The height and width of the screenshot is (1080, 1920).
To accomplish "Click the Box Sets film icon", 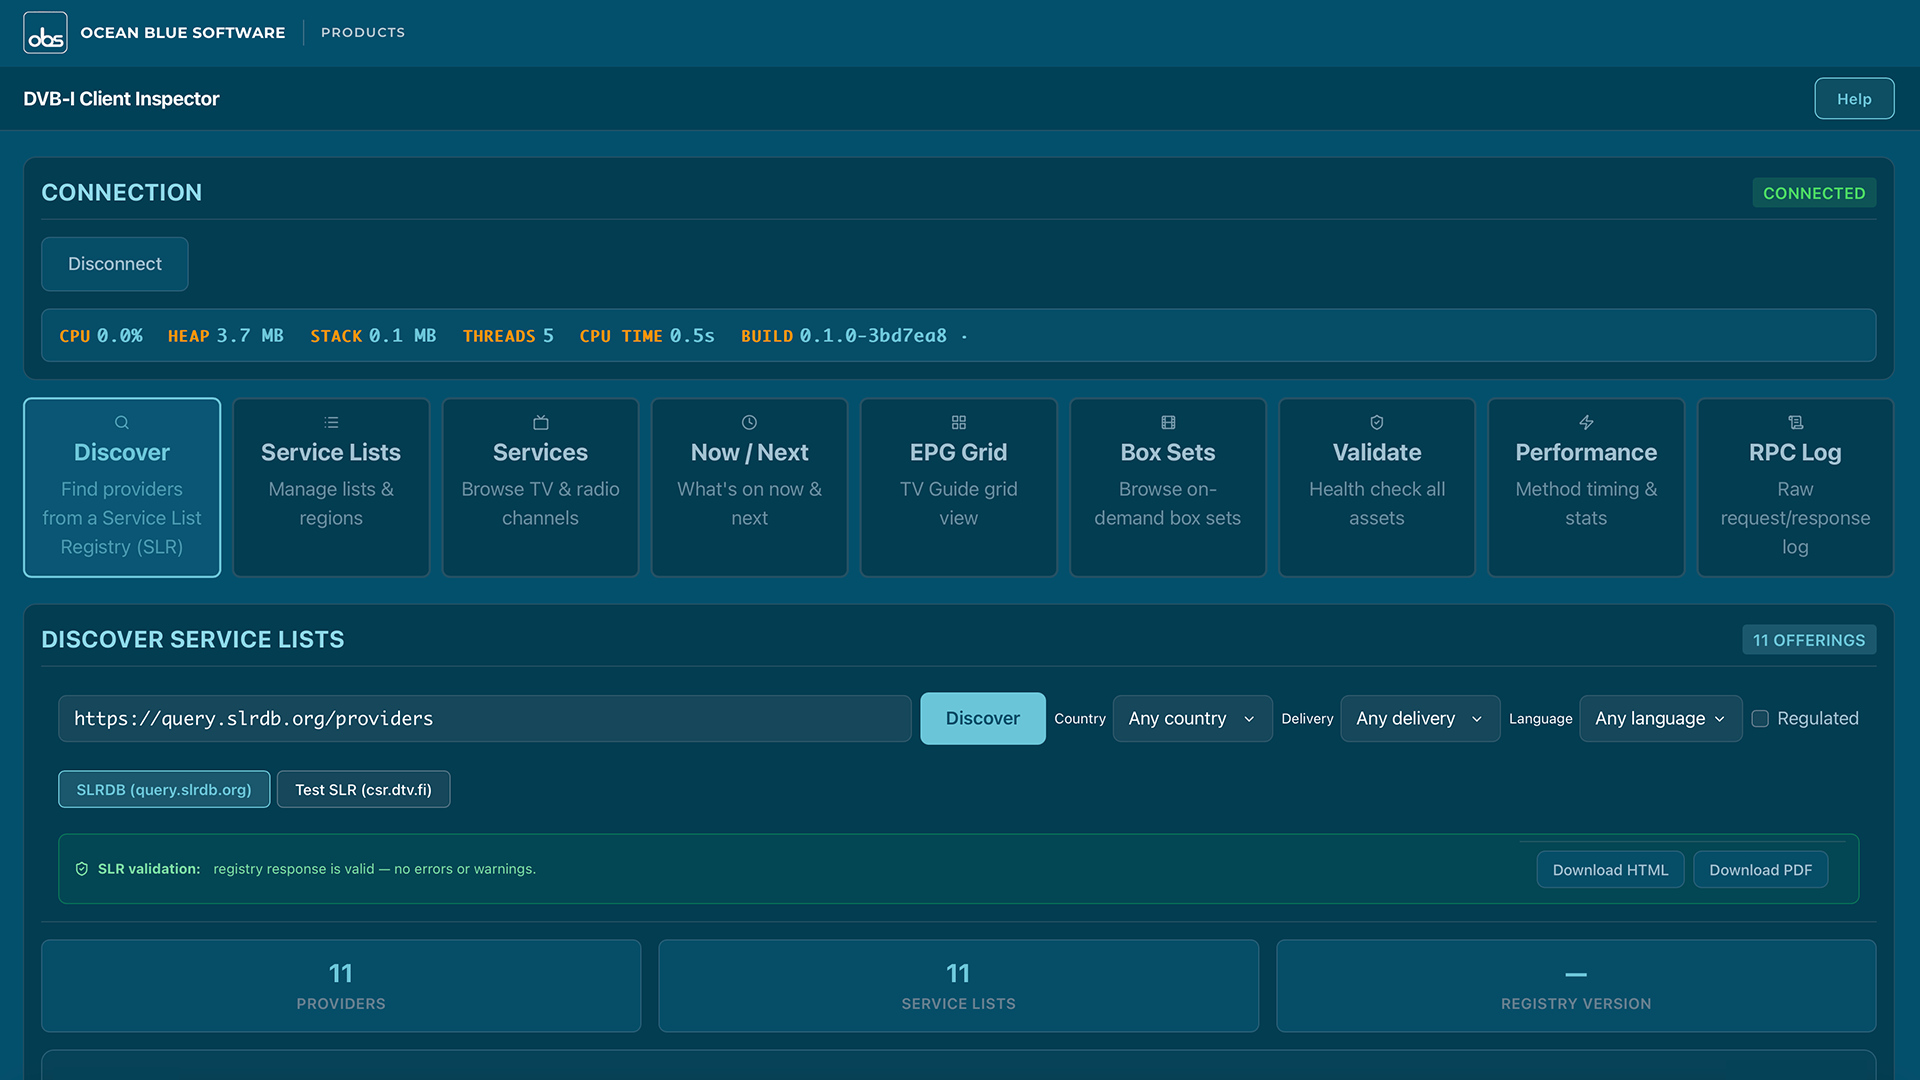I will pyautogui.click(x=1168, y=423).
